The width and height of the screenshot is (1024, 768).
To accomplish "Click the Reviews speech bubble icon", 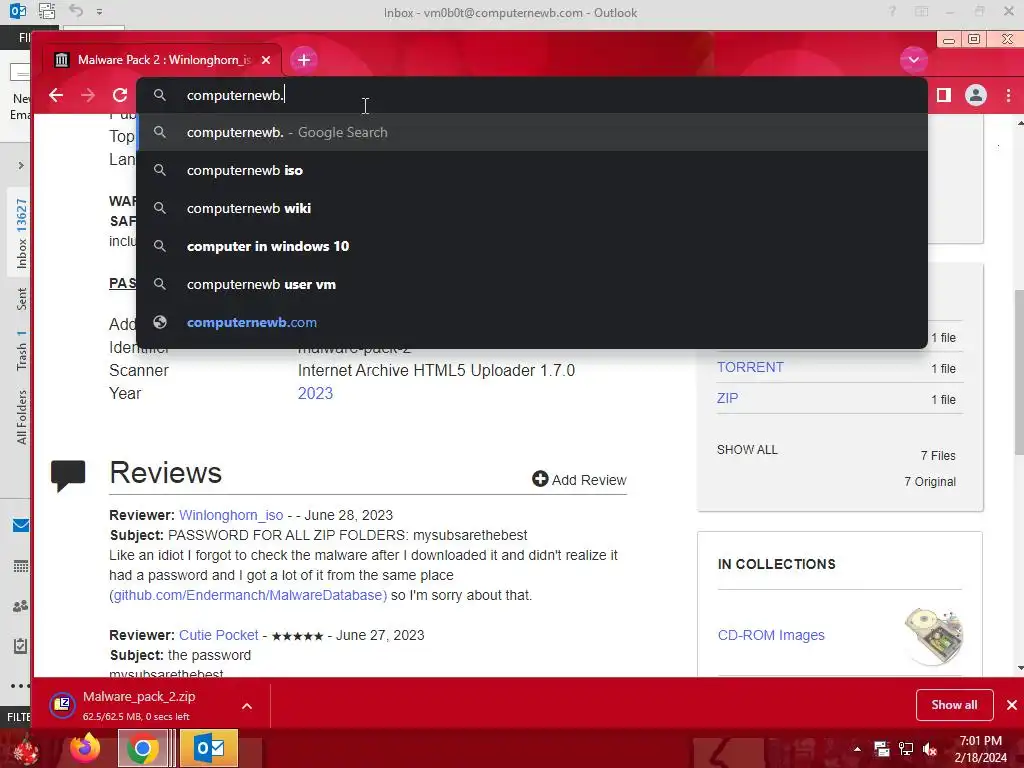I will (x=68, y=475).
